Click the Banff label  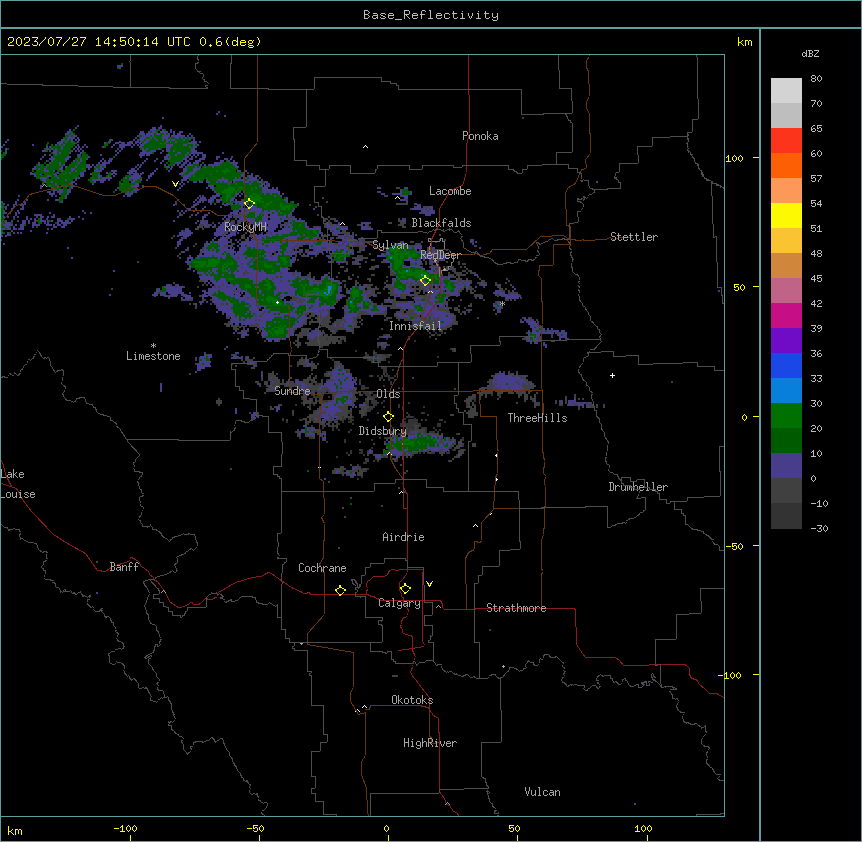pos(124,567)
